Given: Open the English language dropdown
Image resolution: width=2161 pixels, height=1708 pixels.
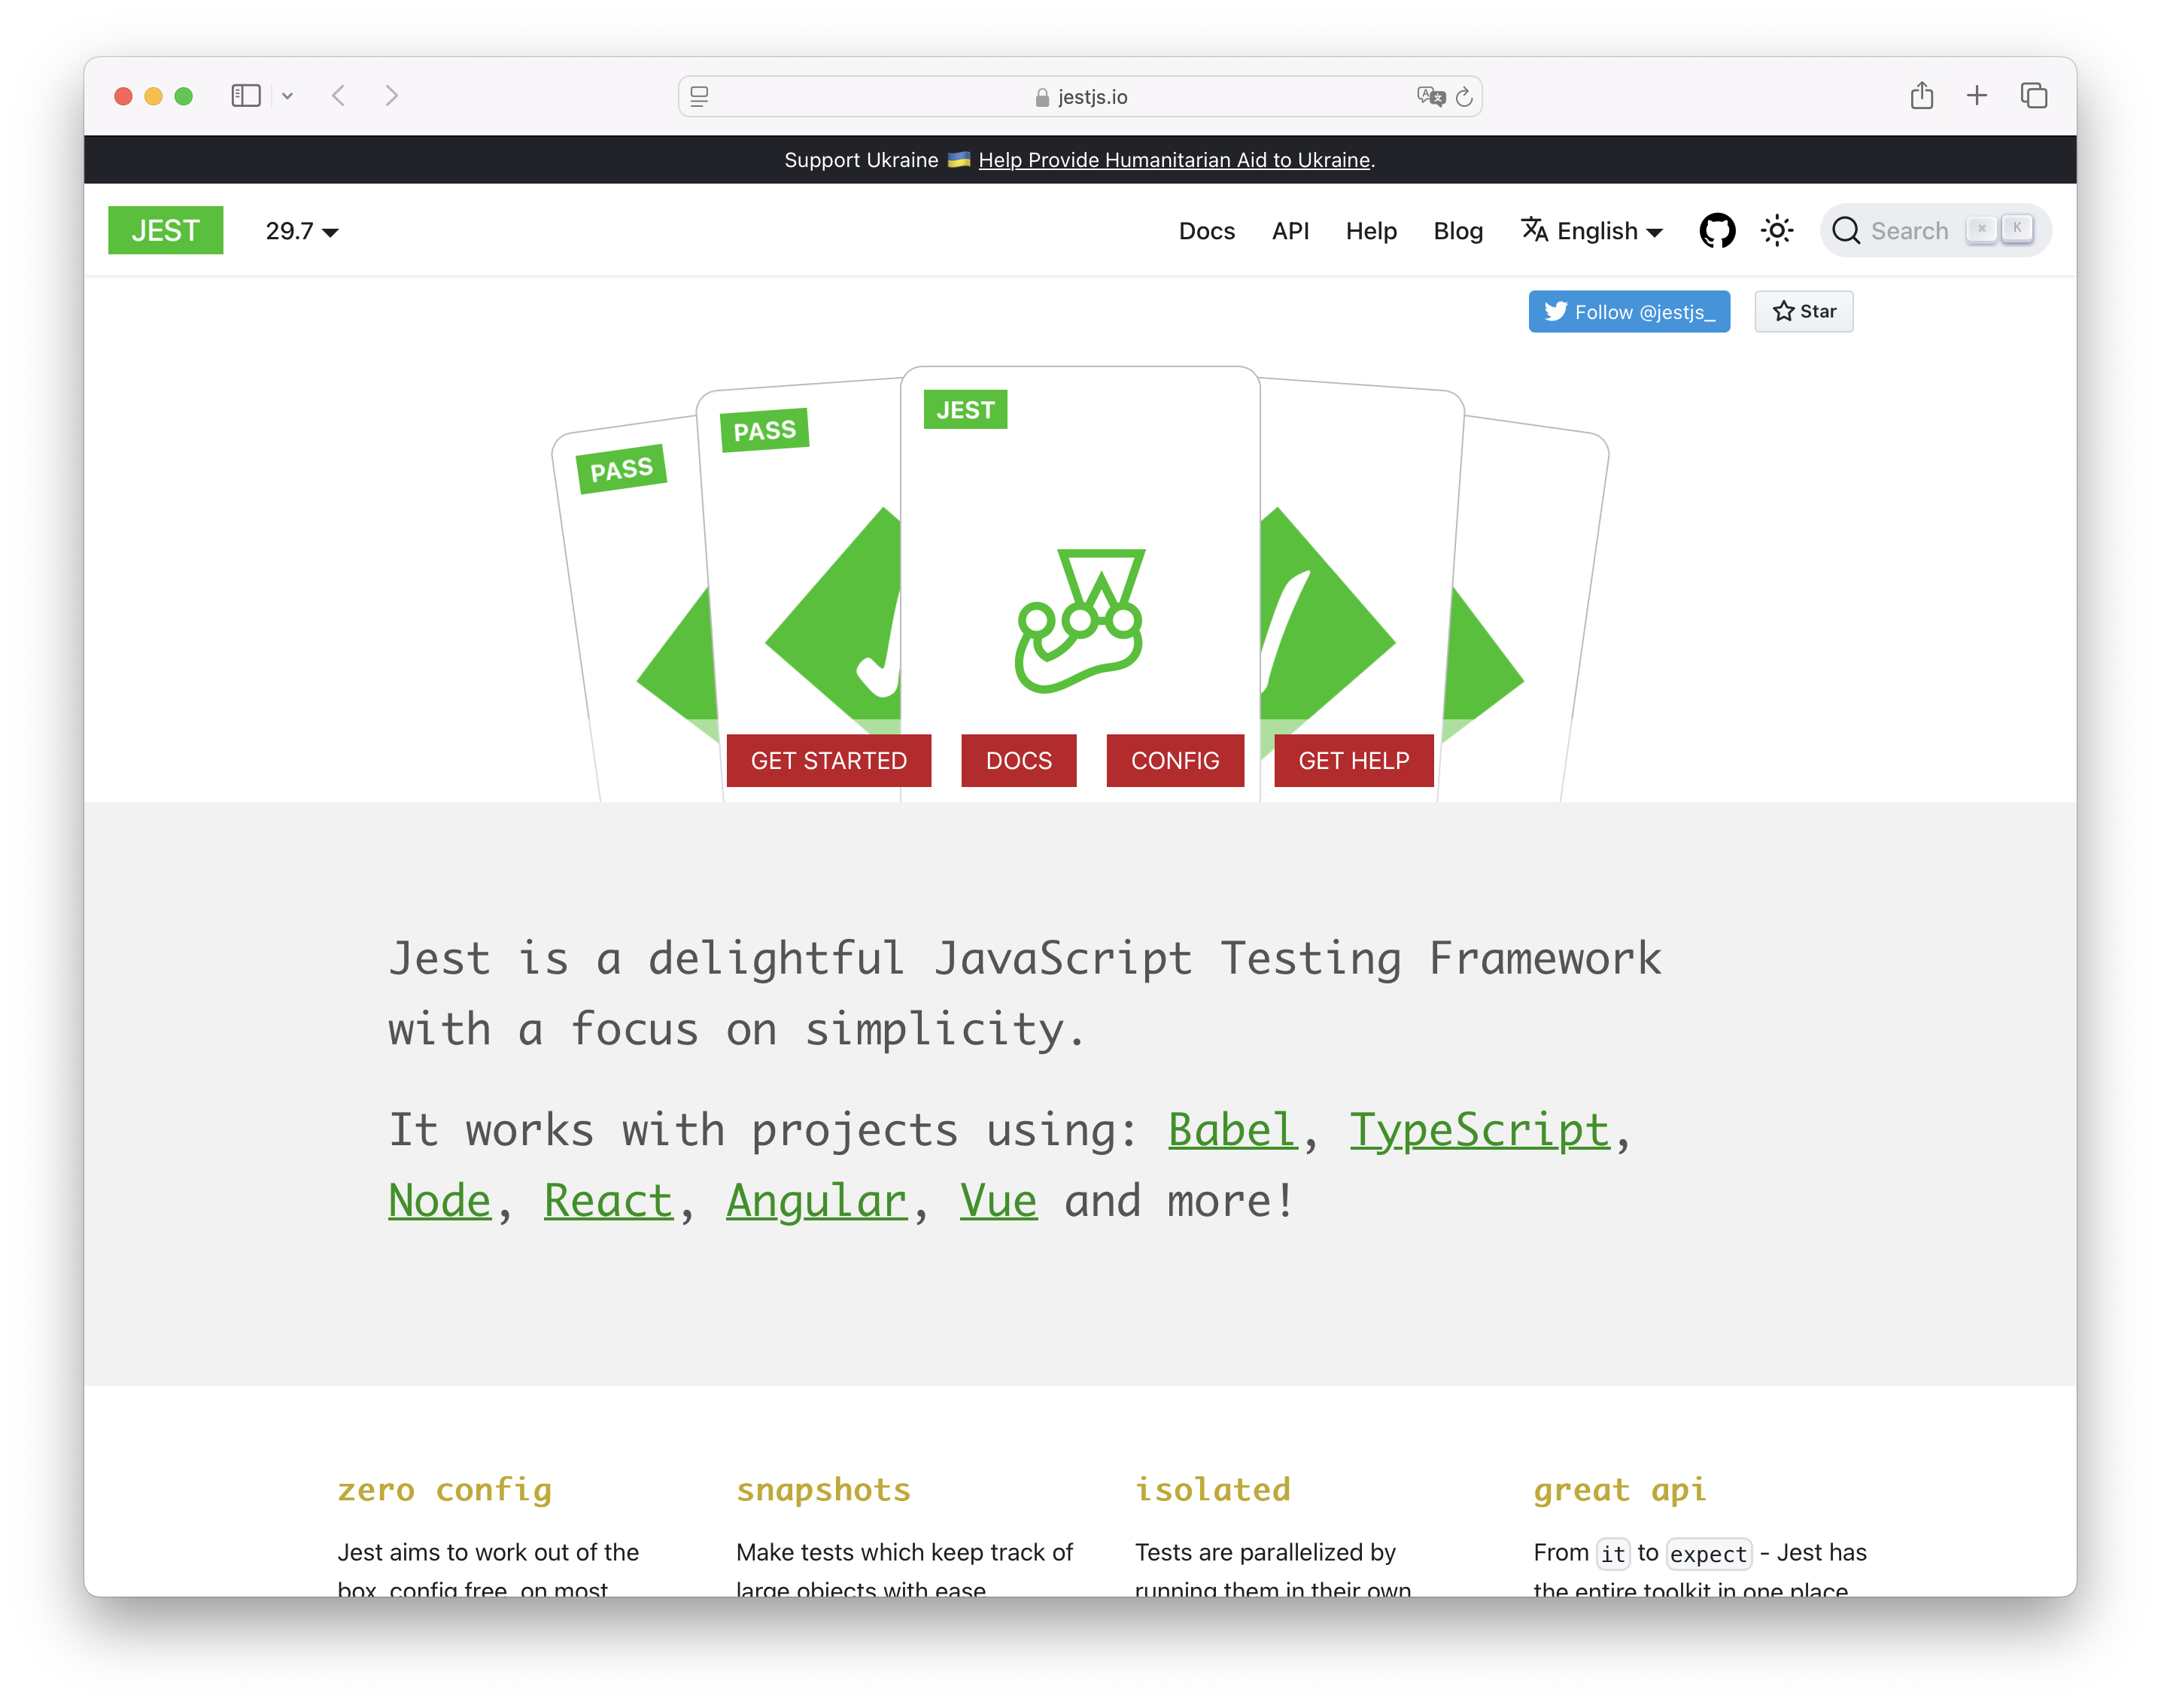Looking at the screenshot, I should point(1592,231).
